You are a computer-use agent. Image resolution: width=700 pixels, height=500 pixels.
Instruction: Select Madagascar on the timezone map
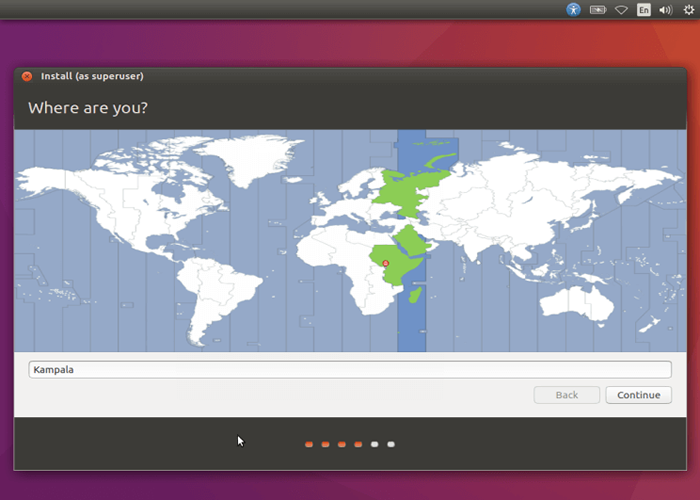pyautogui.click(x=415, y=295)
